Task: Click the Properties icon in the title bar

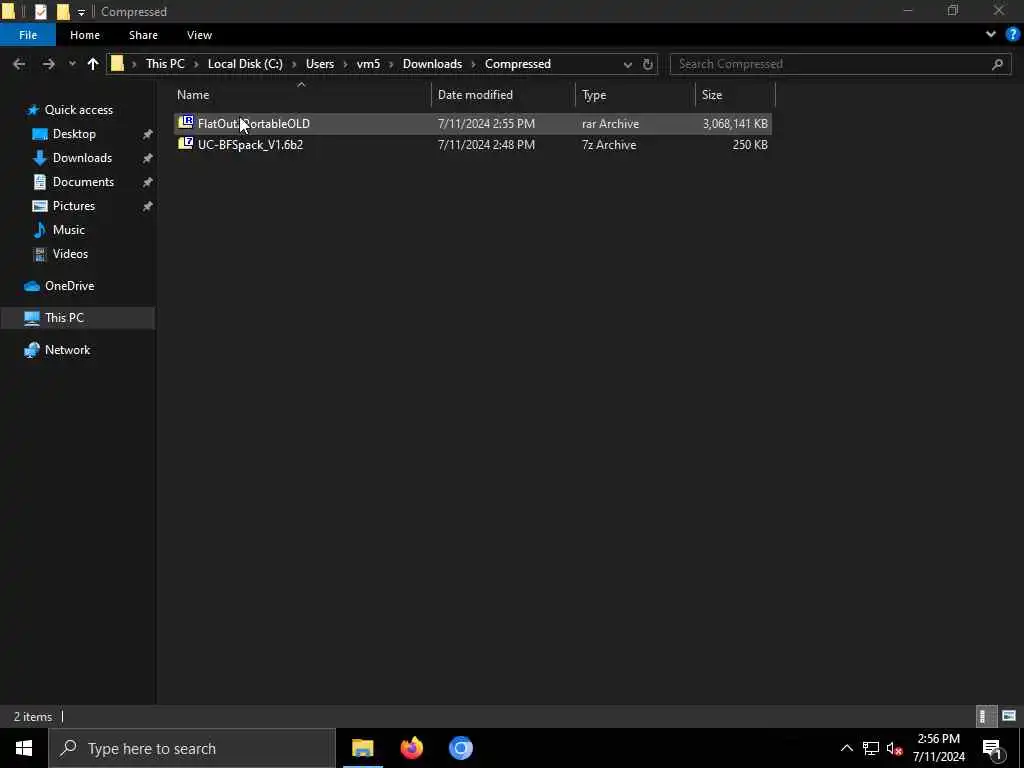Action: coord(40,12)
